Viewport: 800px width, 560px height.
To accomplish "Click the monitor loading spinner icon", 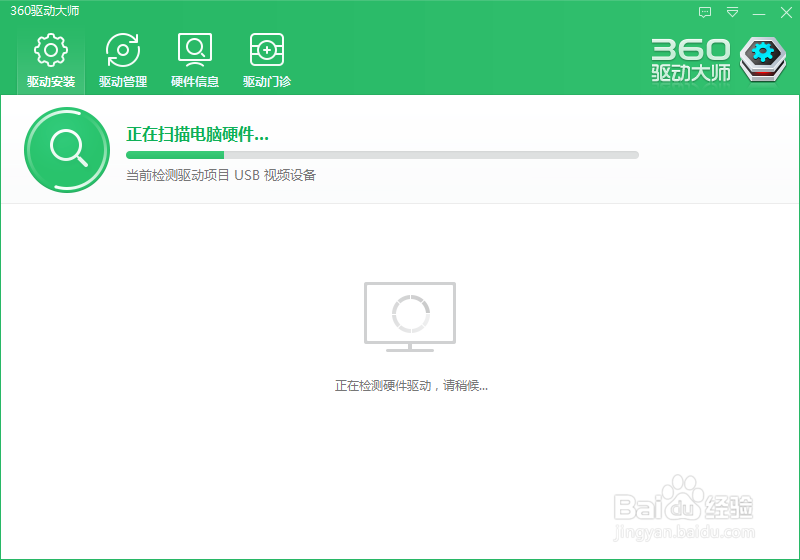I will point(410,316).
